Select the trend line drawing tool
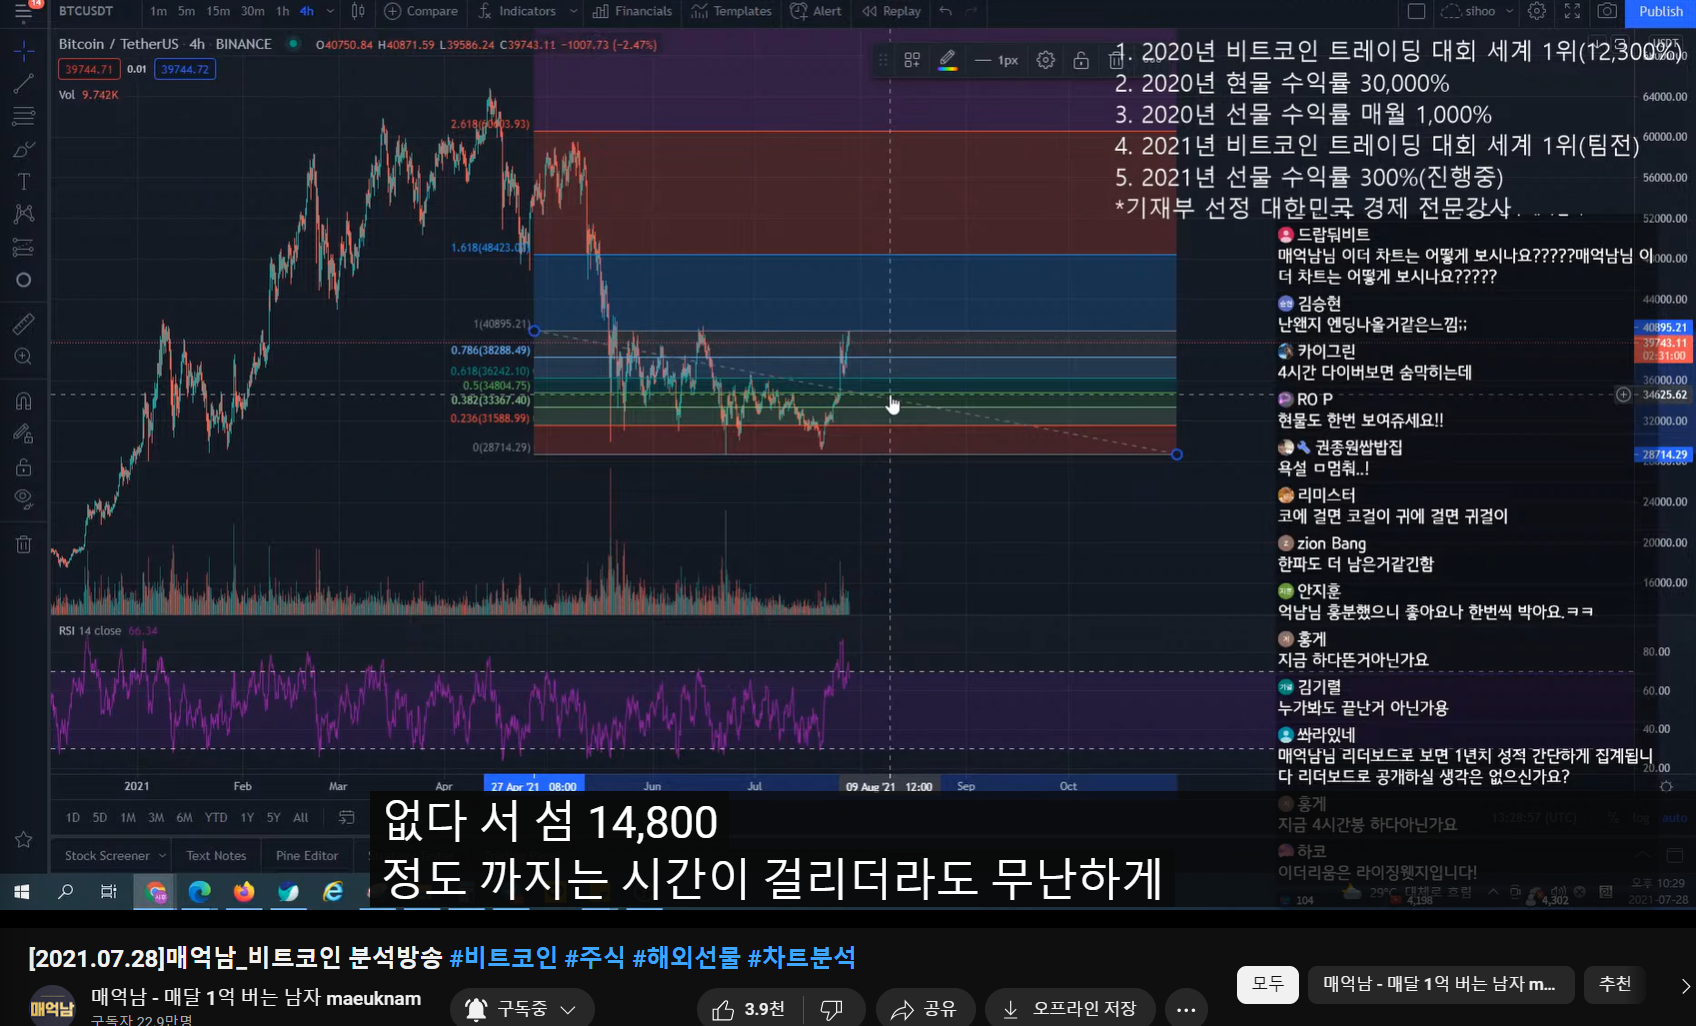This screenshot has height=1026, width=1696. click(x=24, y=84)
